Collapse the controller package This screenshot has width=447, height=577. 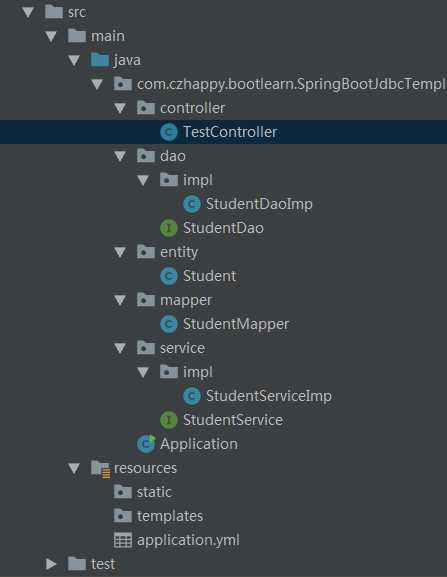[120, 108]
